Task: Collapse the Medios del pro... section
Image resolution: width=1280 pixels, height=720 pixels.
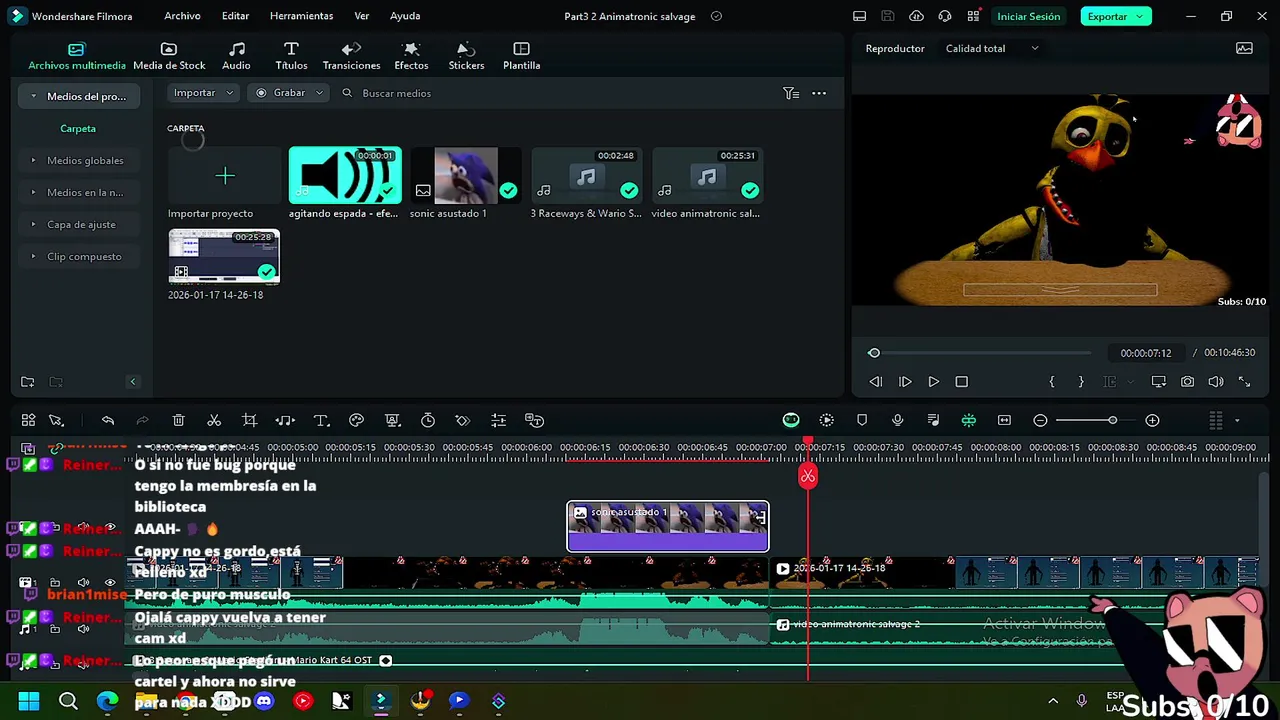Action: (34, 96)
